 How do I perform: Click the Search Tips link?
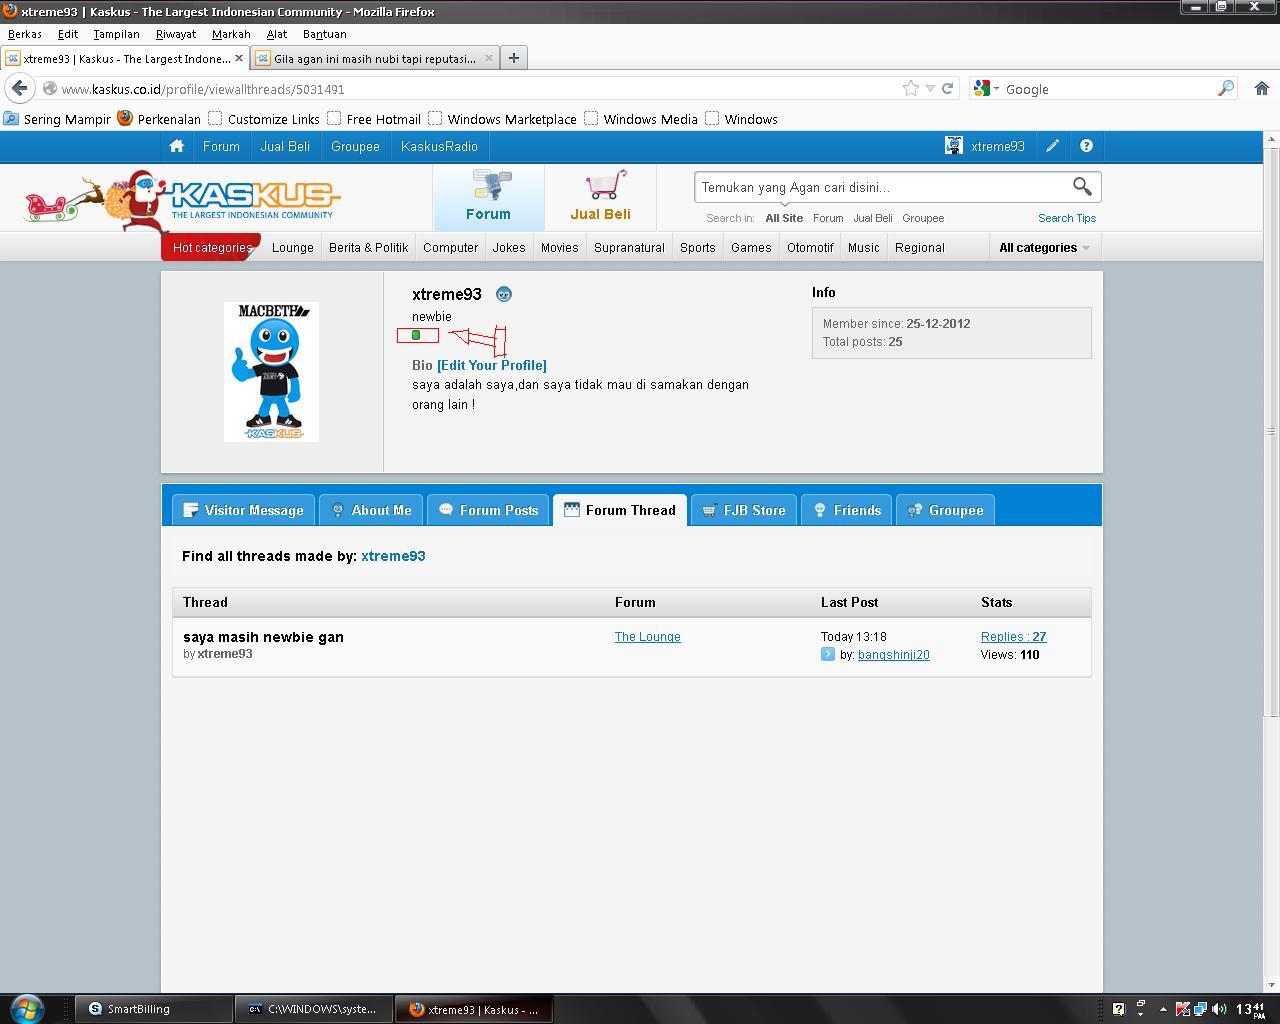coord(1067,218)
